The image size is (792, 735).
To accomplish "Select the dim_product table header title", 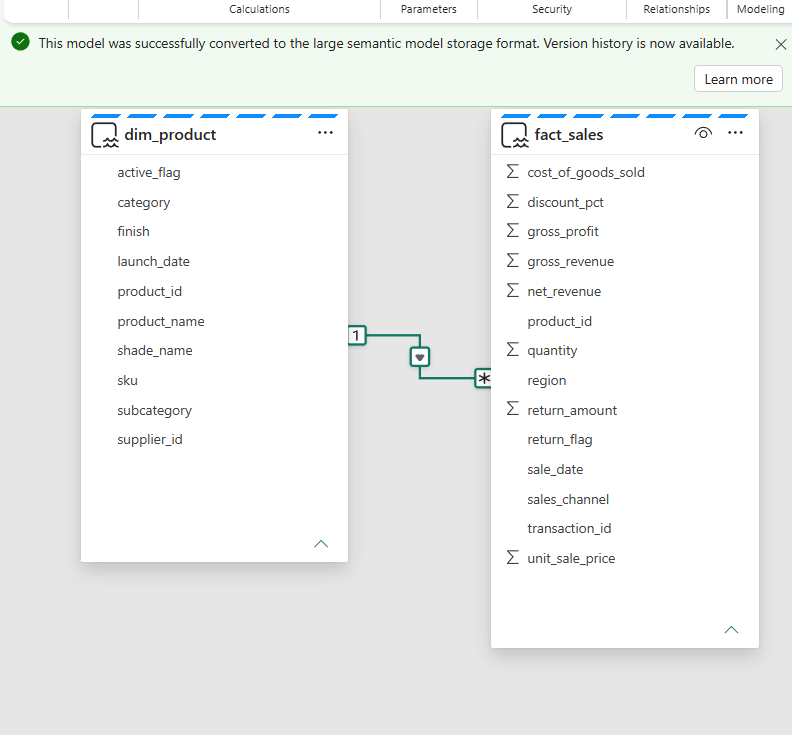I will tap(170, 135).
